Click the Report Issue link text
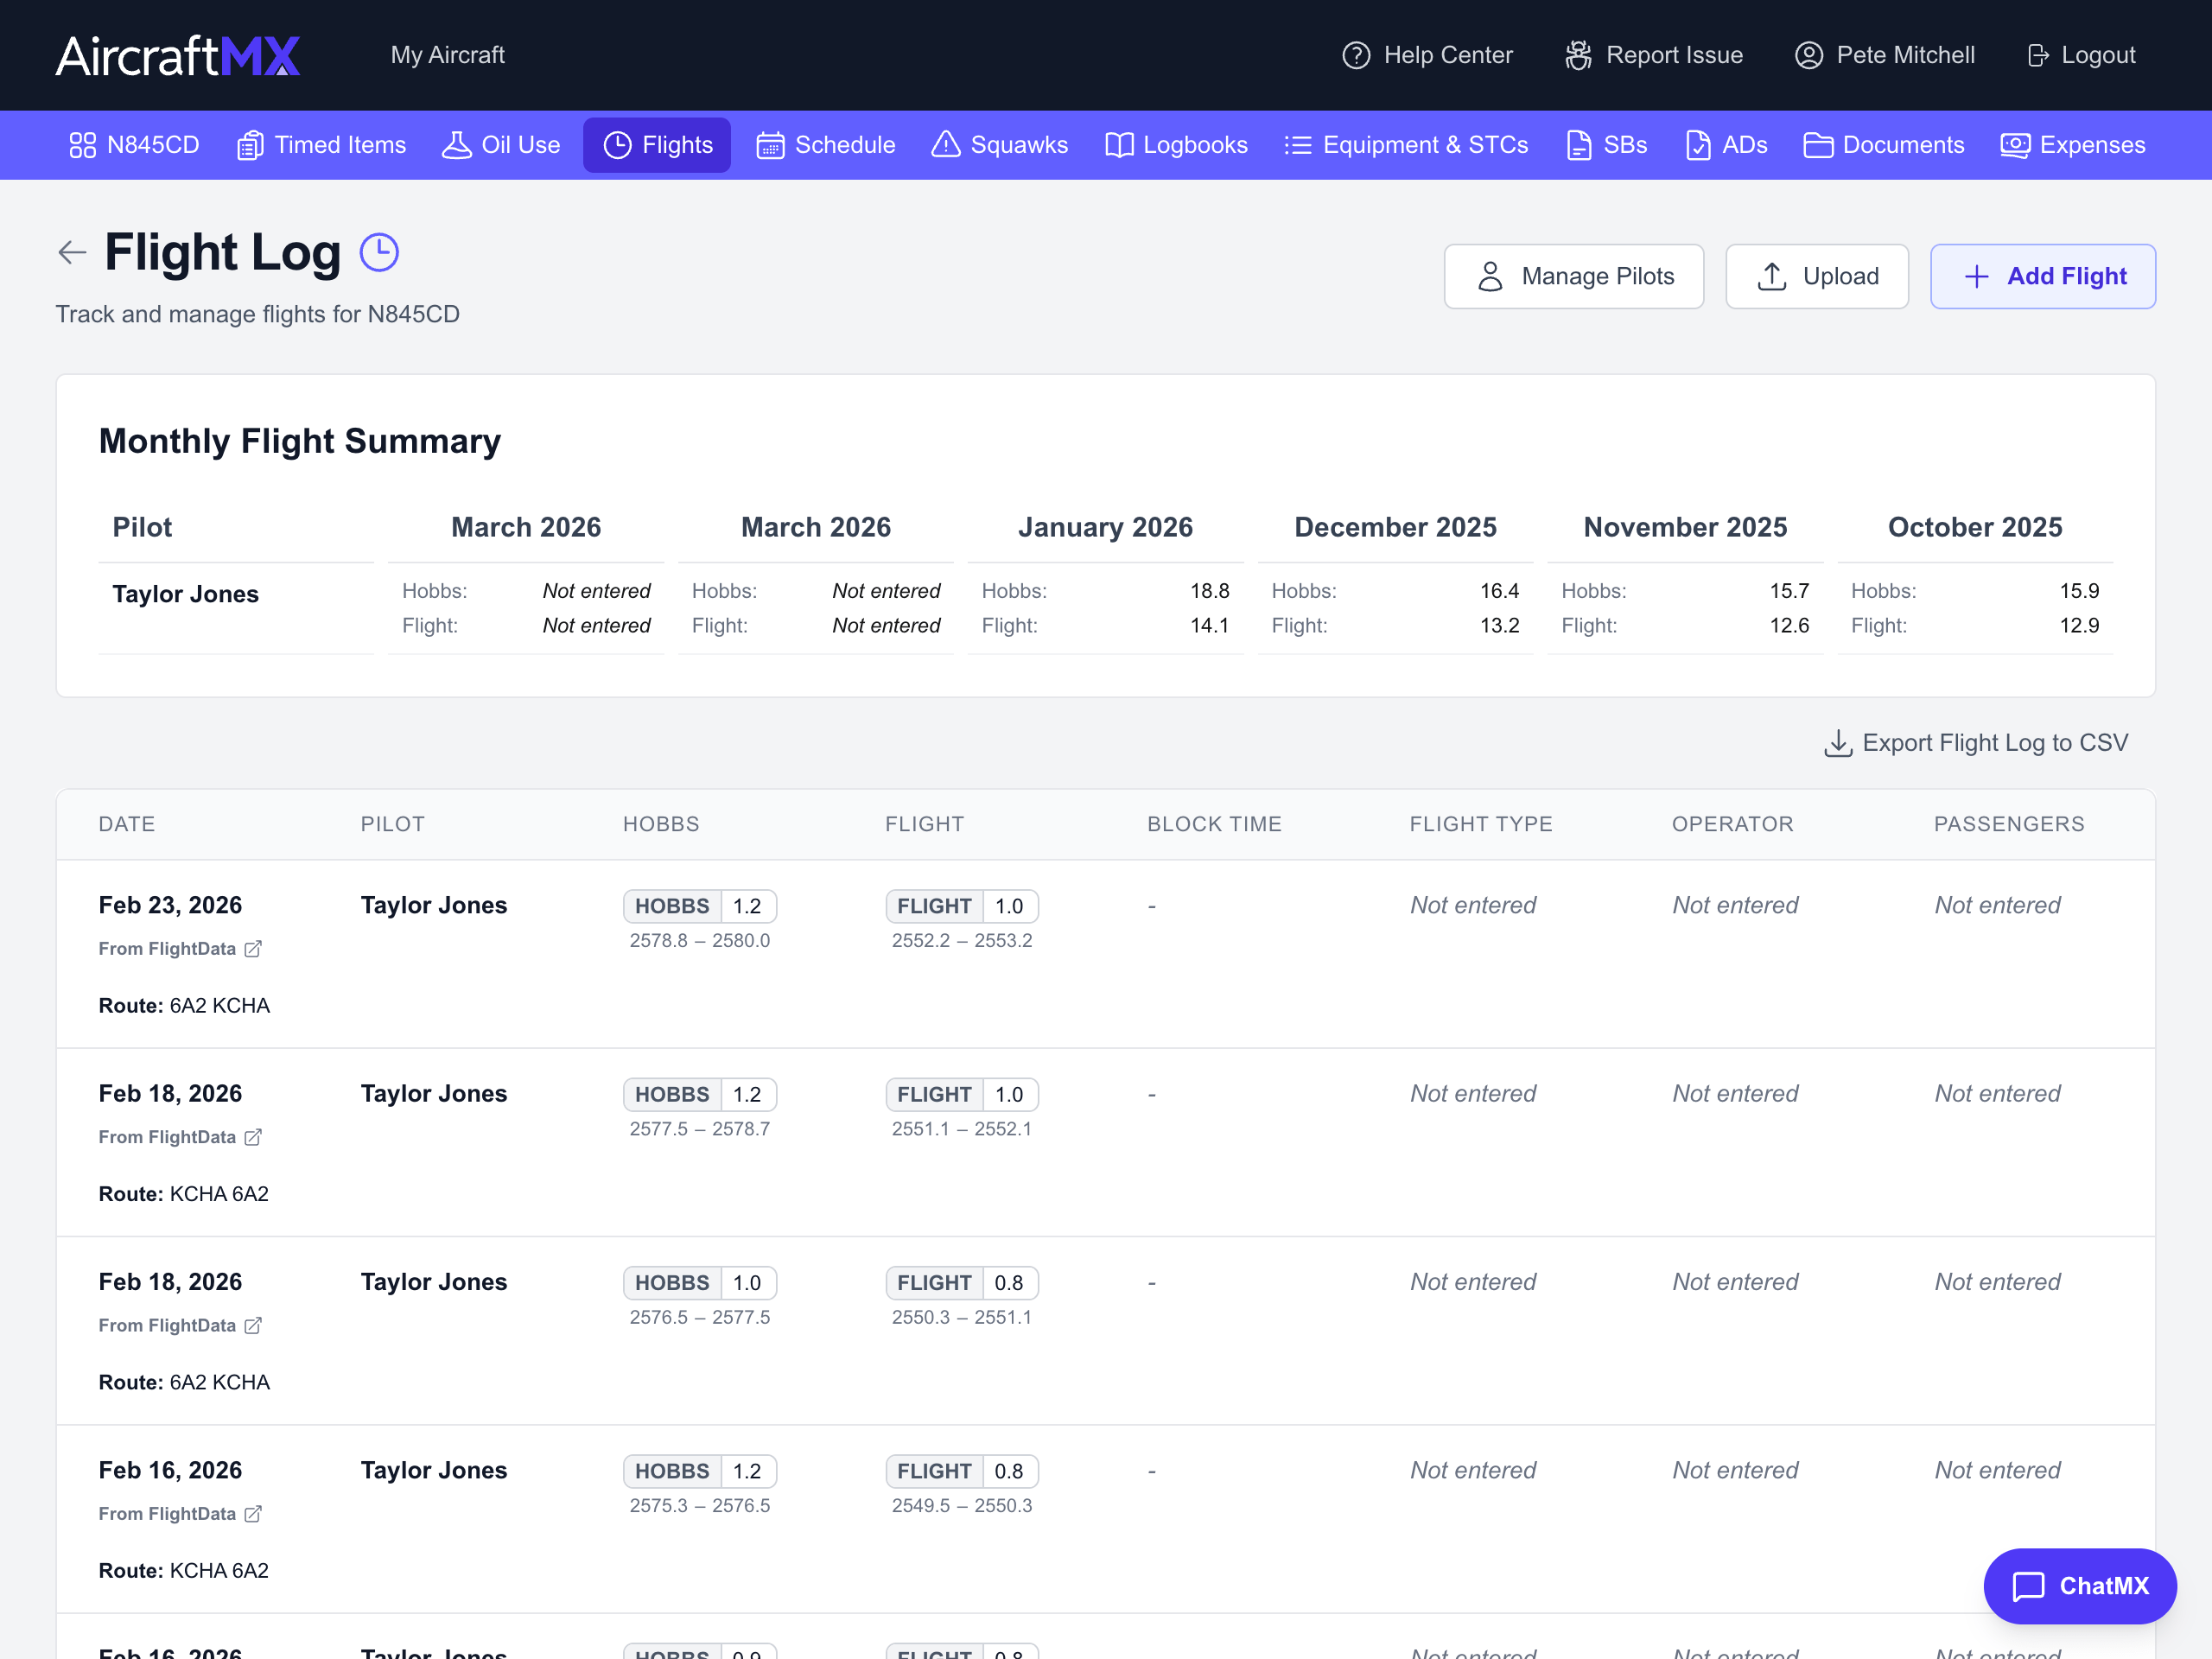Viewport: 2212px width, 1659px height. [x=1674, y=55]
